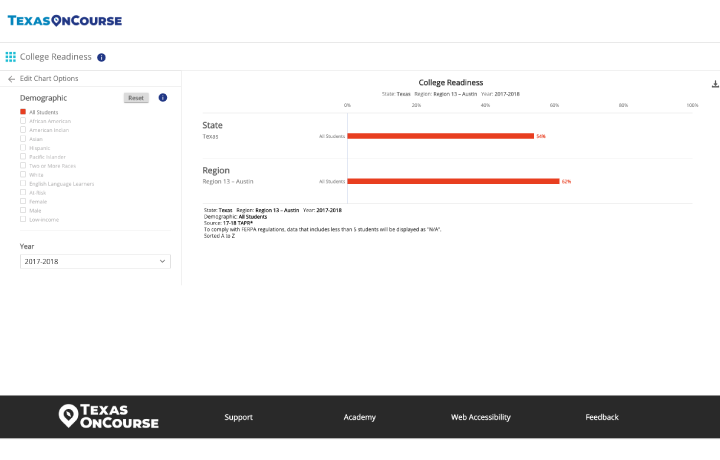The width and height of the screenshot is (720, 460).
Task: Click the back arrow beside Edit Chart Options
Action: pos(11,79)
